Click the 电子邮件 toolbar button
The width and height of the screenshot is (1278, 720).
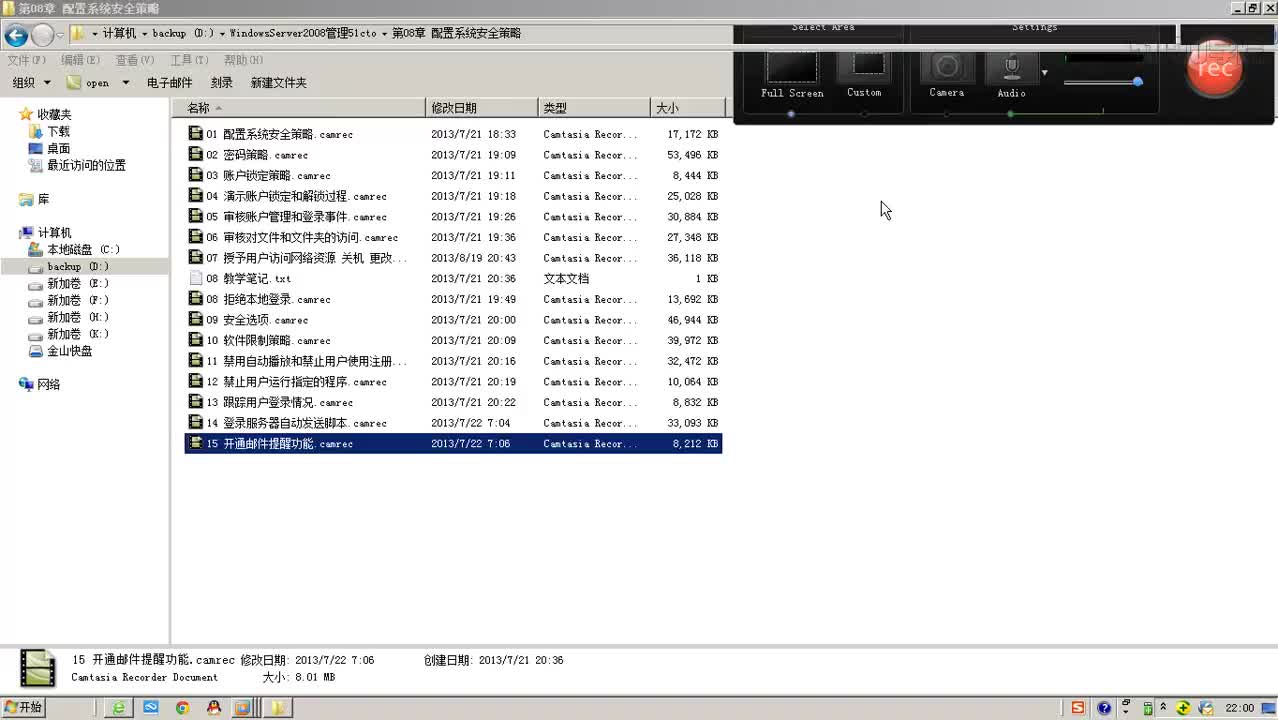tap(169, 83)
